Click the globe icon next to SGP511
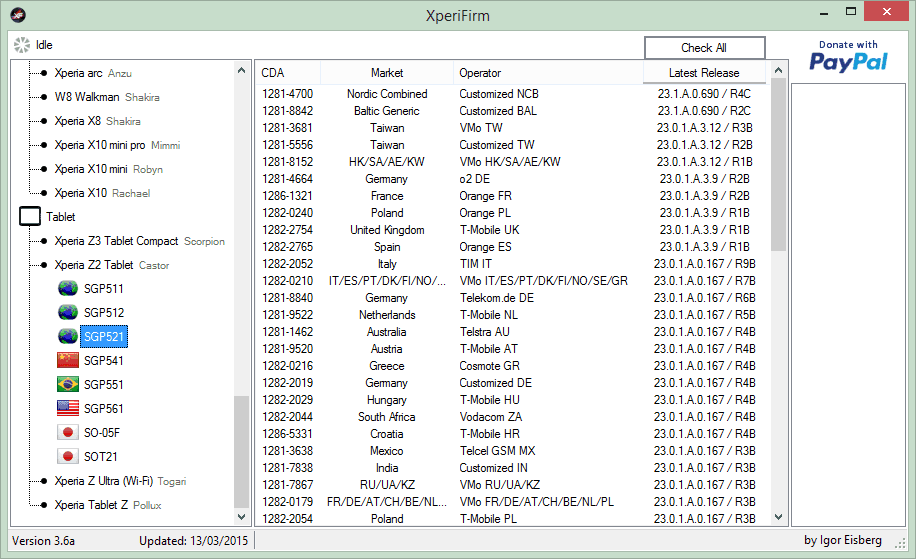 [68, 289]
